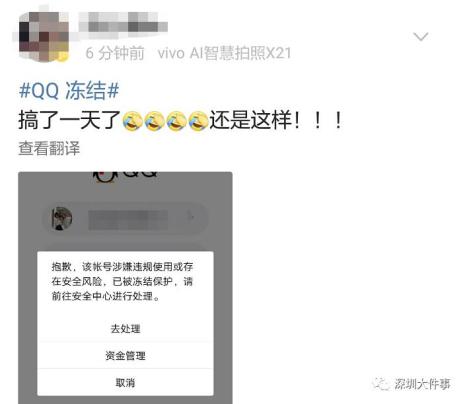The image size is (465, 404).
Task: Click the first crying-laughing emoji
Action: point(132,121)
